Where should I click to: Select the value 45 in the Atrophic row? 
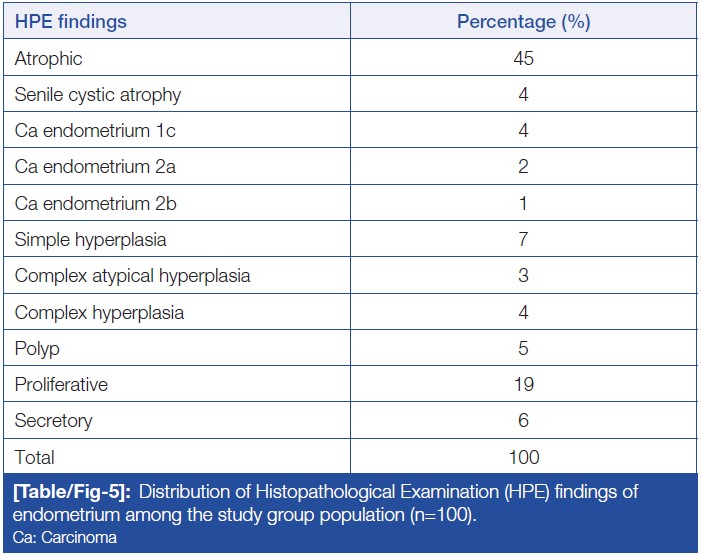pos(523,58)
